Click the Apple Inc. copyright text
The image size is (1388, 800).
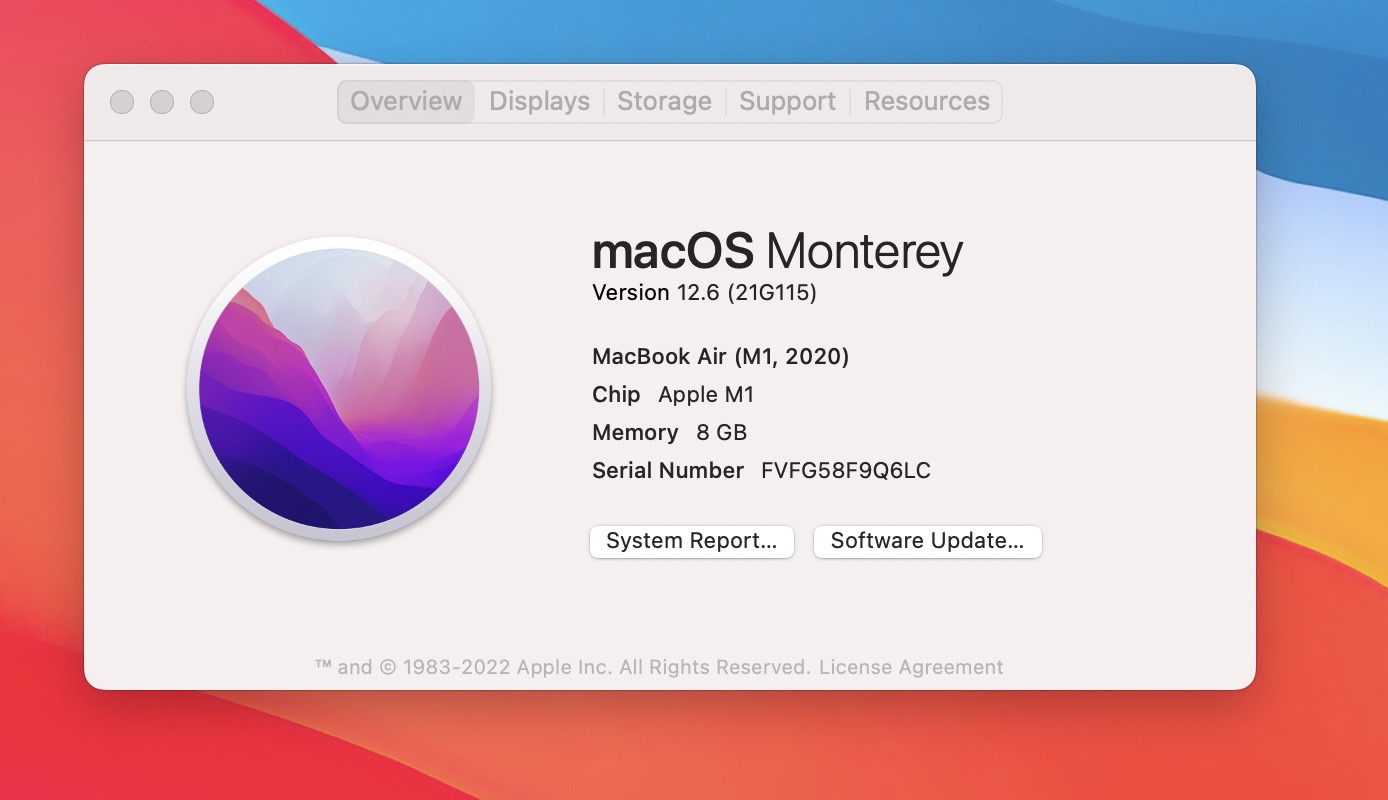click(x=562, y=667)
